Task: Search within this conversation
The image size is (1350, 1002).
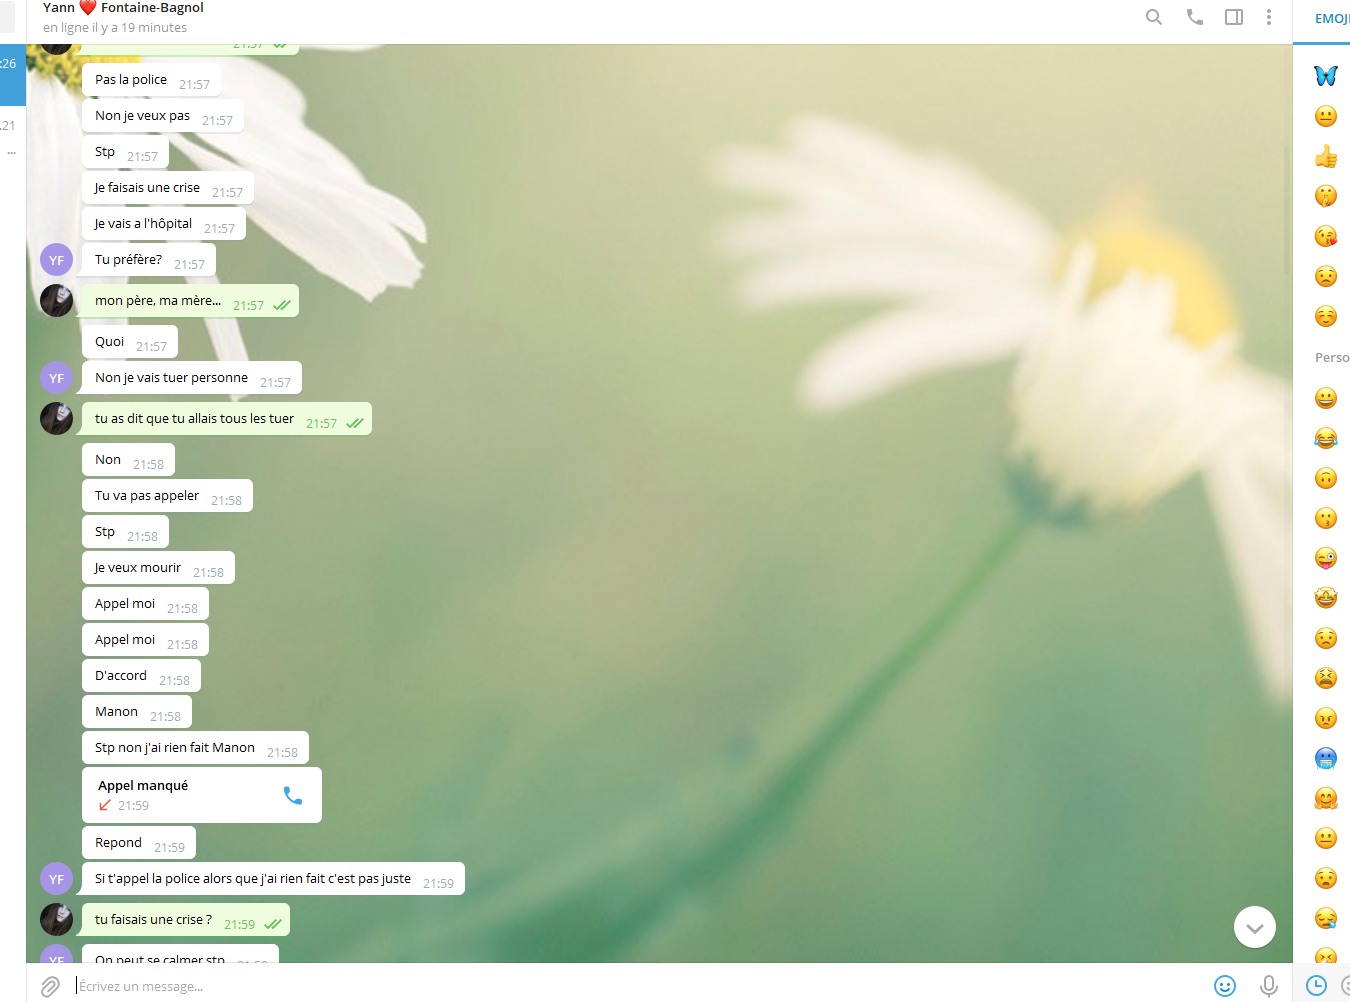Action: point(1154,17)
